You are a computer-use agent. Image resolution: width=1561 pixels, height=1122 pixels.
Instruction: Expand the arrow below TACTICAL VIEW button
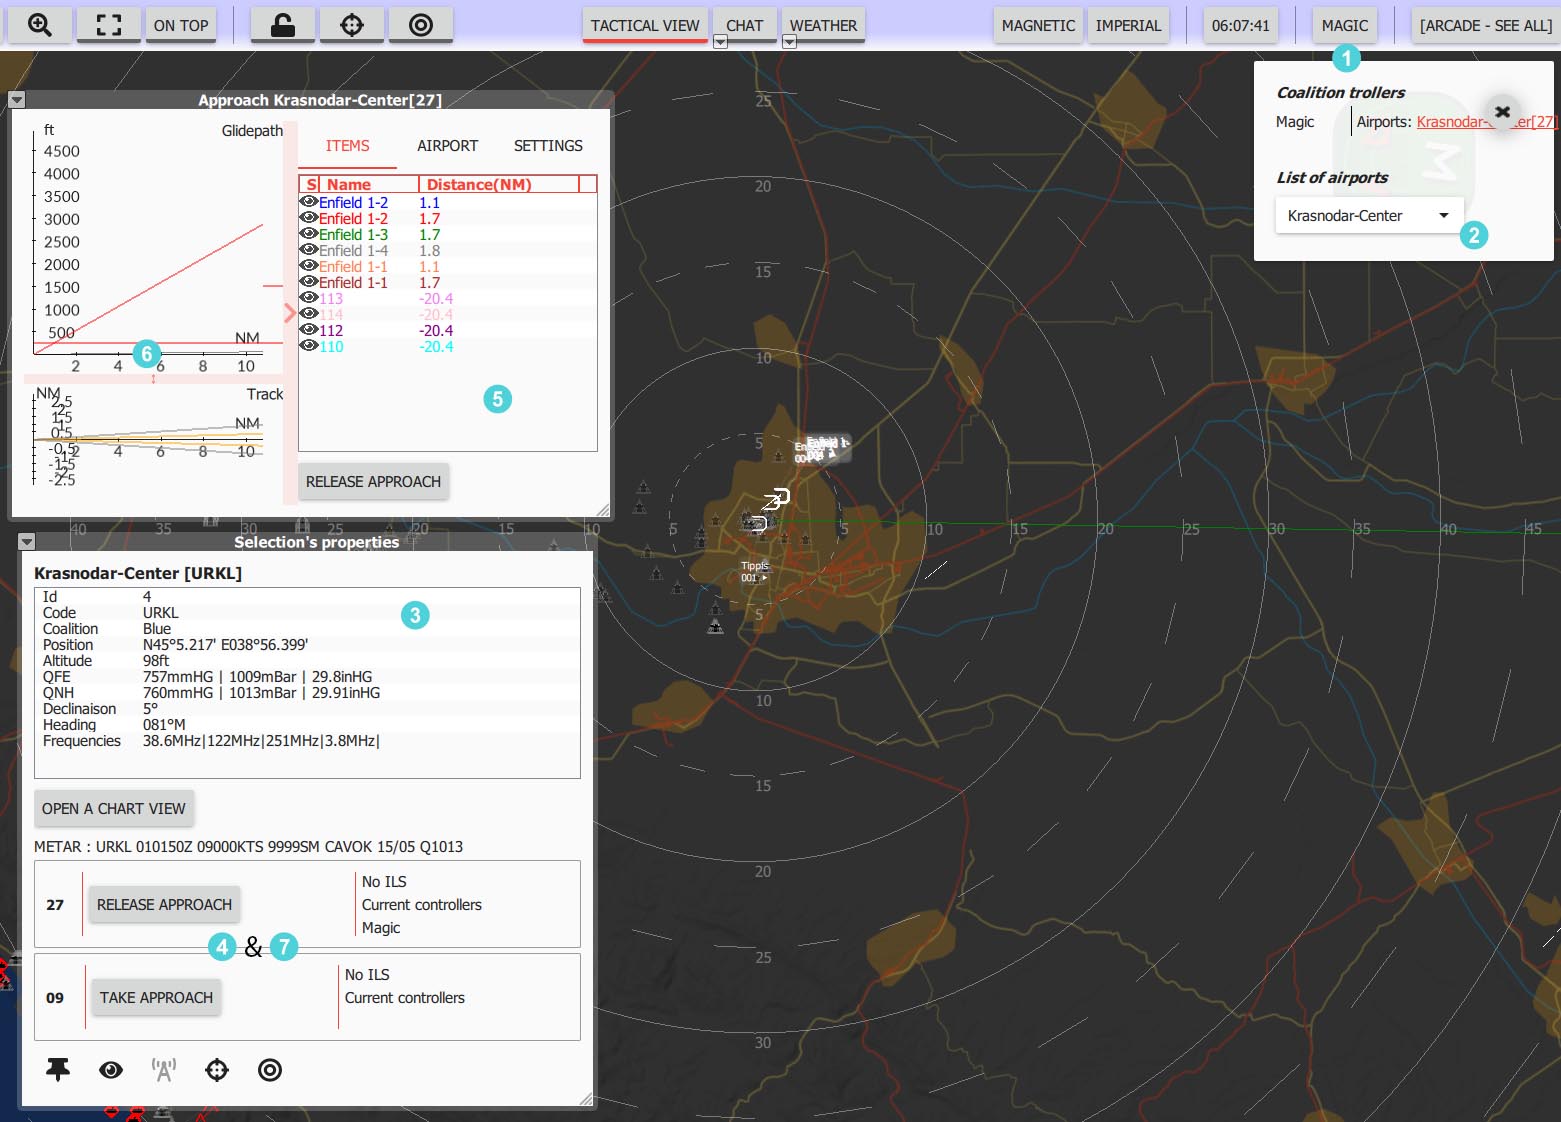point(720,42)
